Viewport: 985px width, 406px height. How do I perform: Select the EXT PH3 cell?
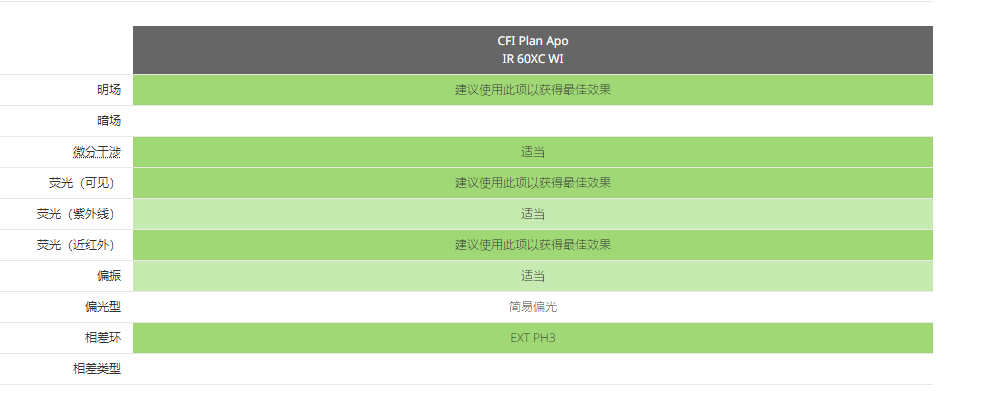click(x=532, y=338)
